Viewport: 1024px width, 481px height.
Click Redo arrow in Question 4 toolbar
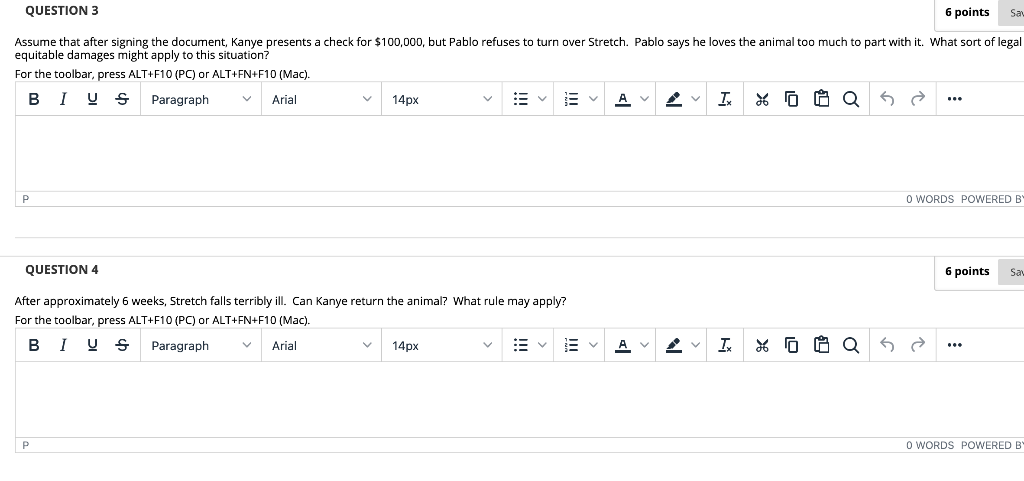[x=918, y=345]
